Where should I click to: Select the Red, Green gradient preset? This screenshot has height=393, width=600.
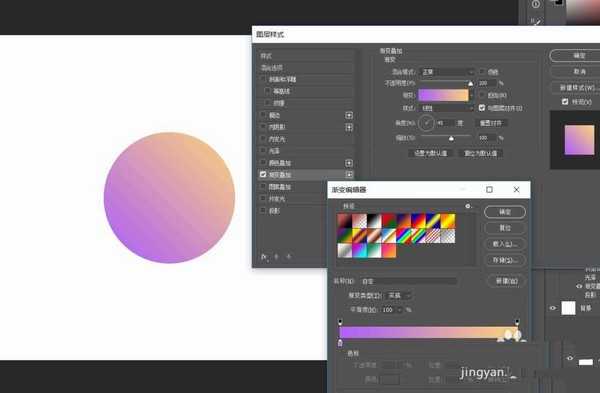389,221
